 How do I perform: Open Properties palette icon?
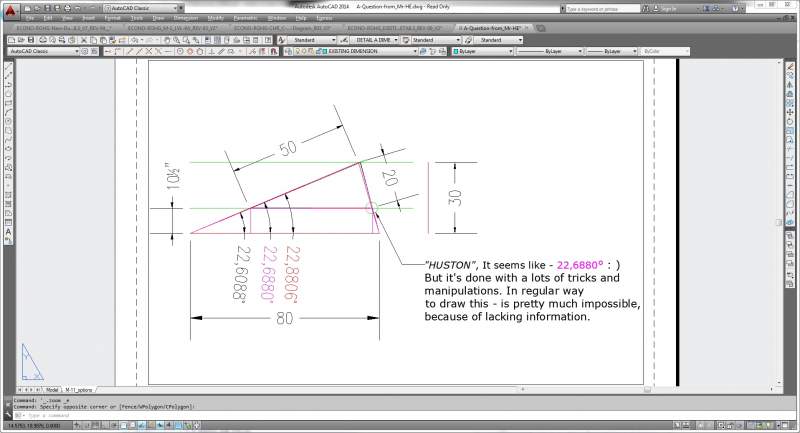[207, 40]
